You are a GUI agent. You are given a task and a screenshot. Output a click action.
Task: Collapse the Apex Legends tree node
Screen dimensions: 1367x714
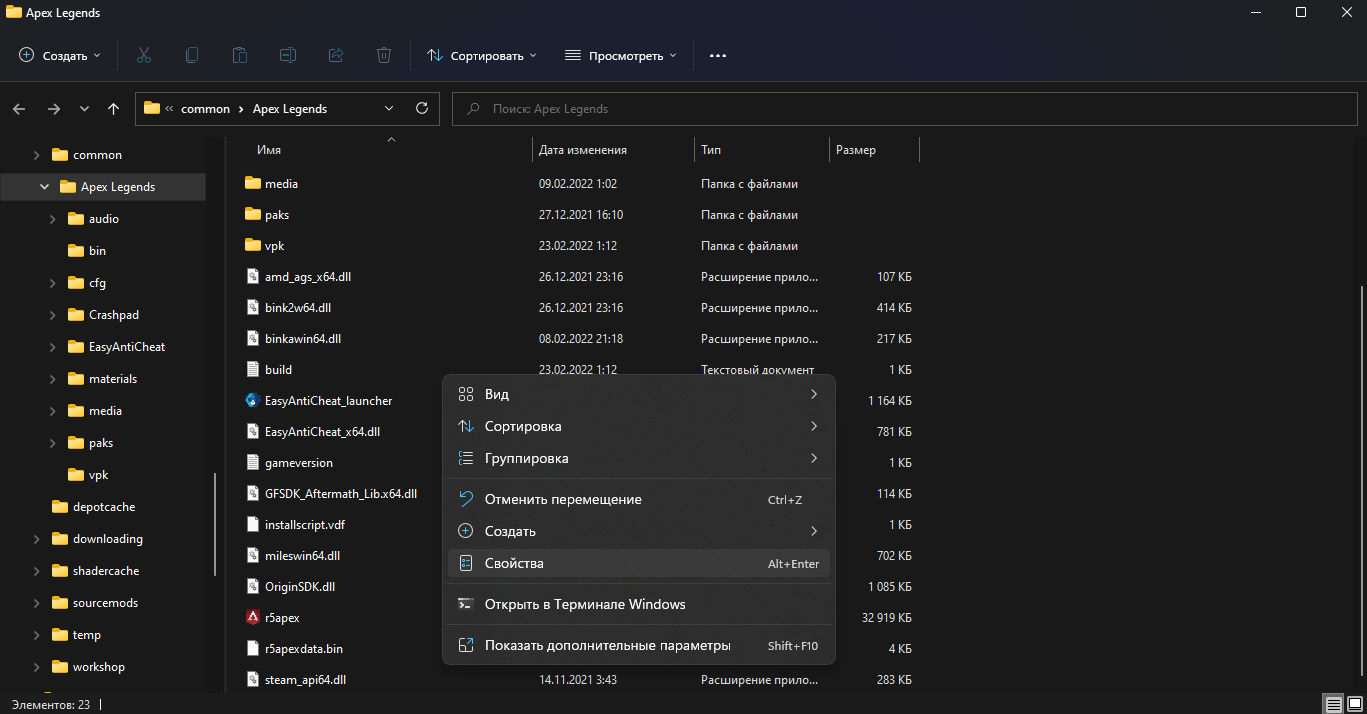pos(44,187)
